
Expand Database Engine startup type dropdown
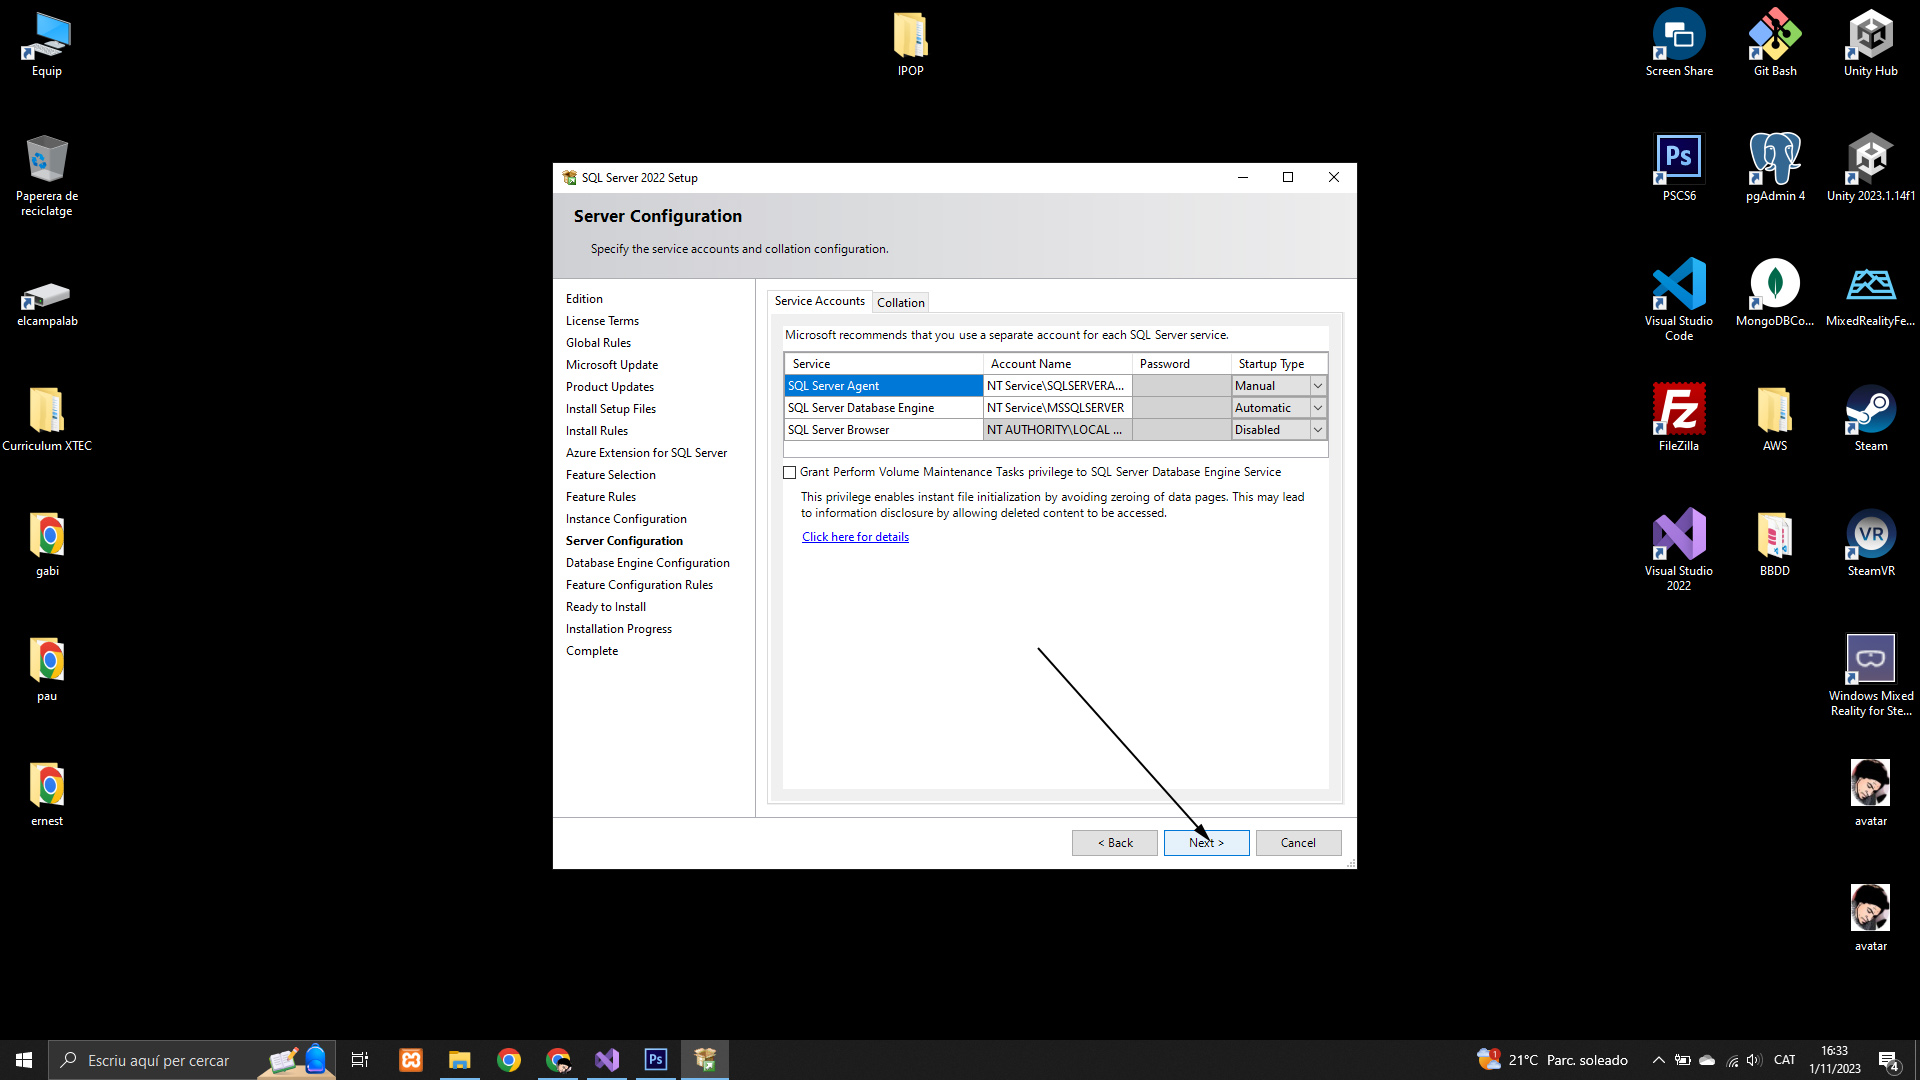(x=1318, y=408)
